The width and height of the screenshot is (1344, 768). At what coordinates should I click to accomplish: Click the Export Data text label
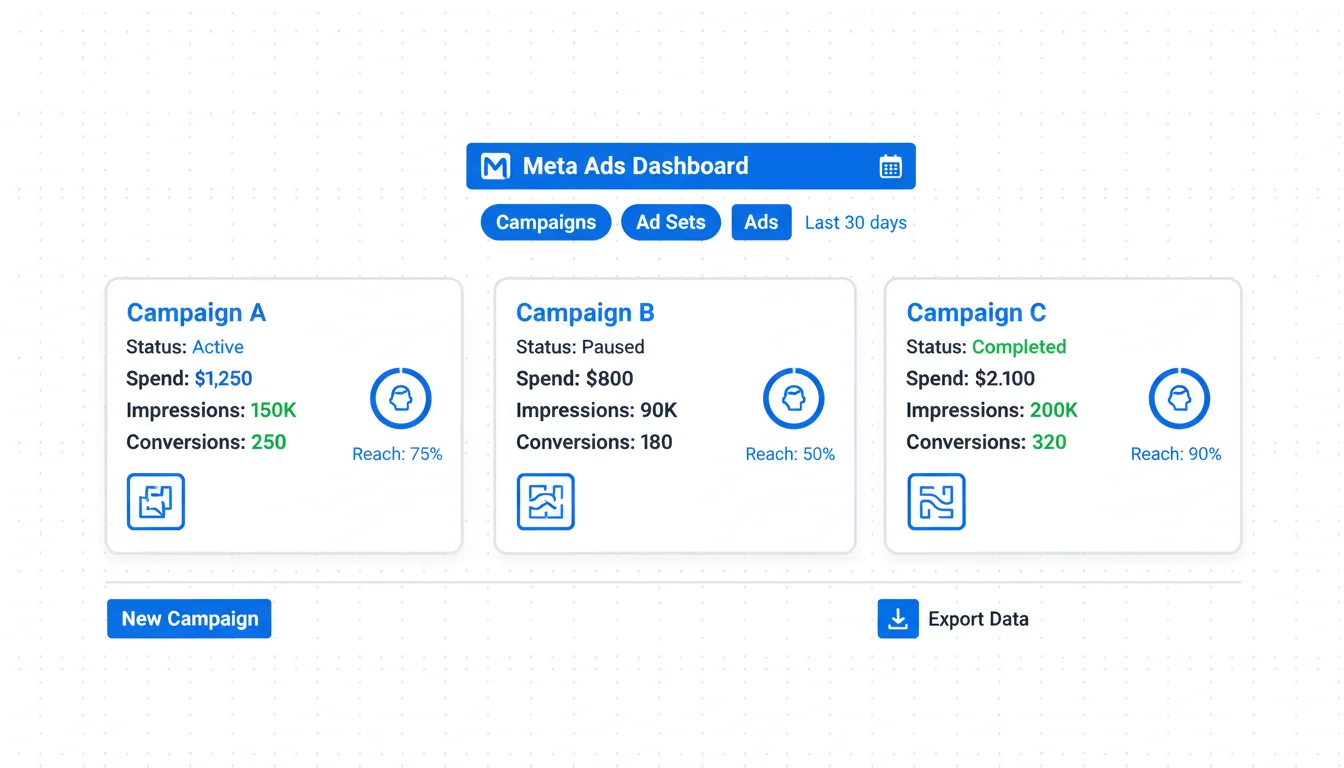[978, 619]
